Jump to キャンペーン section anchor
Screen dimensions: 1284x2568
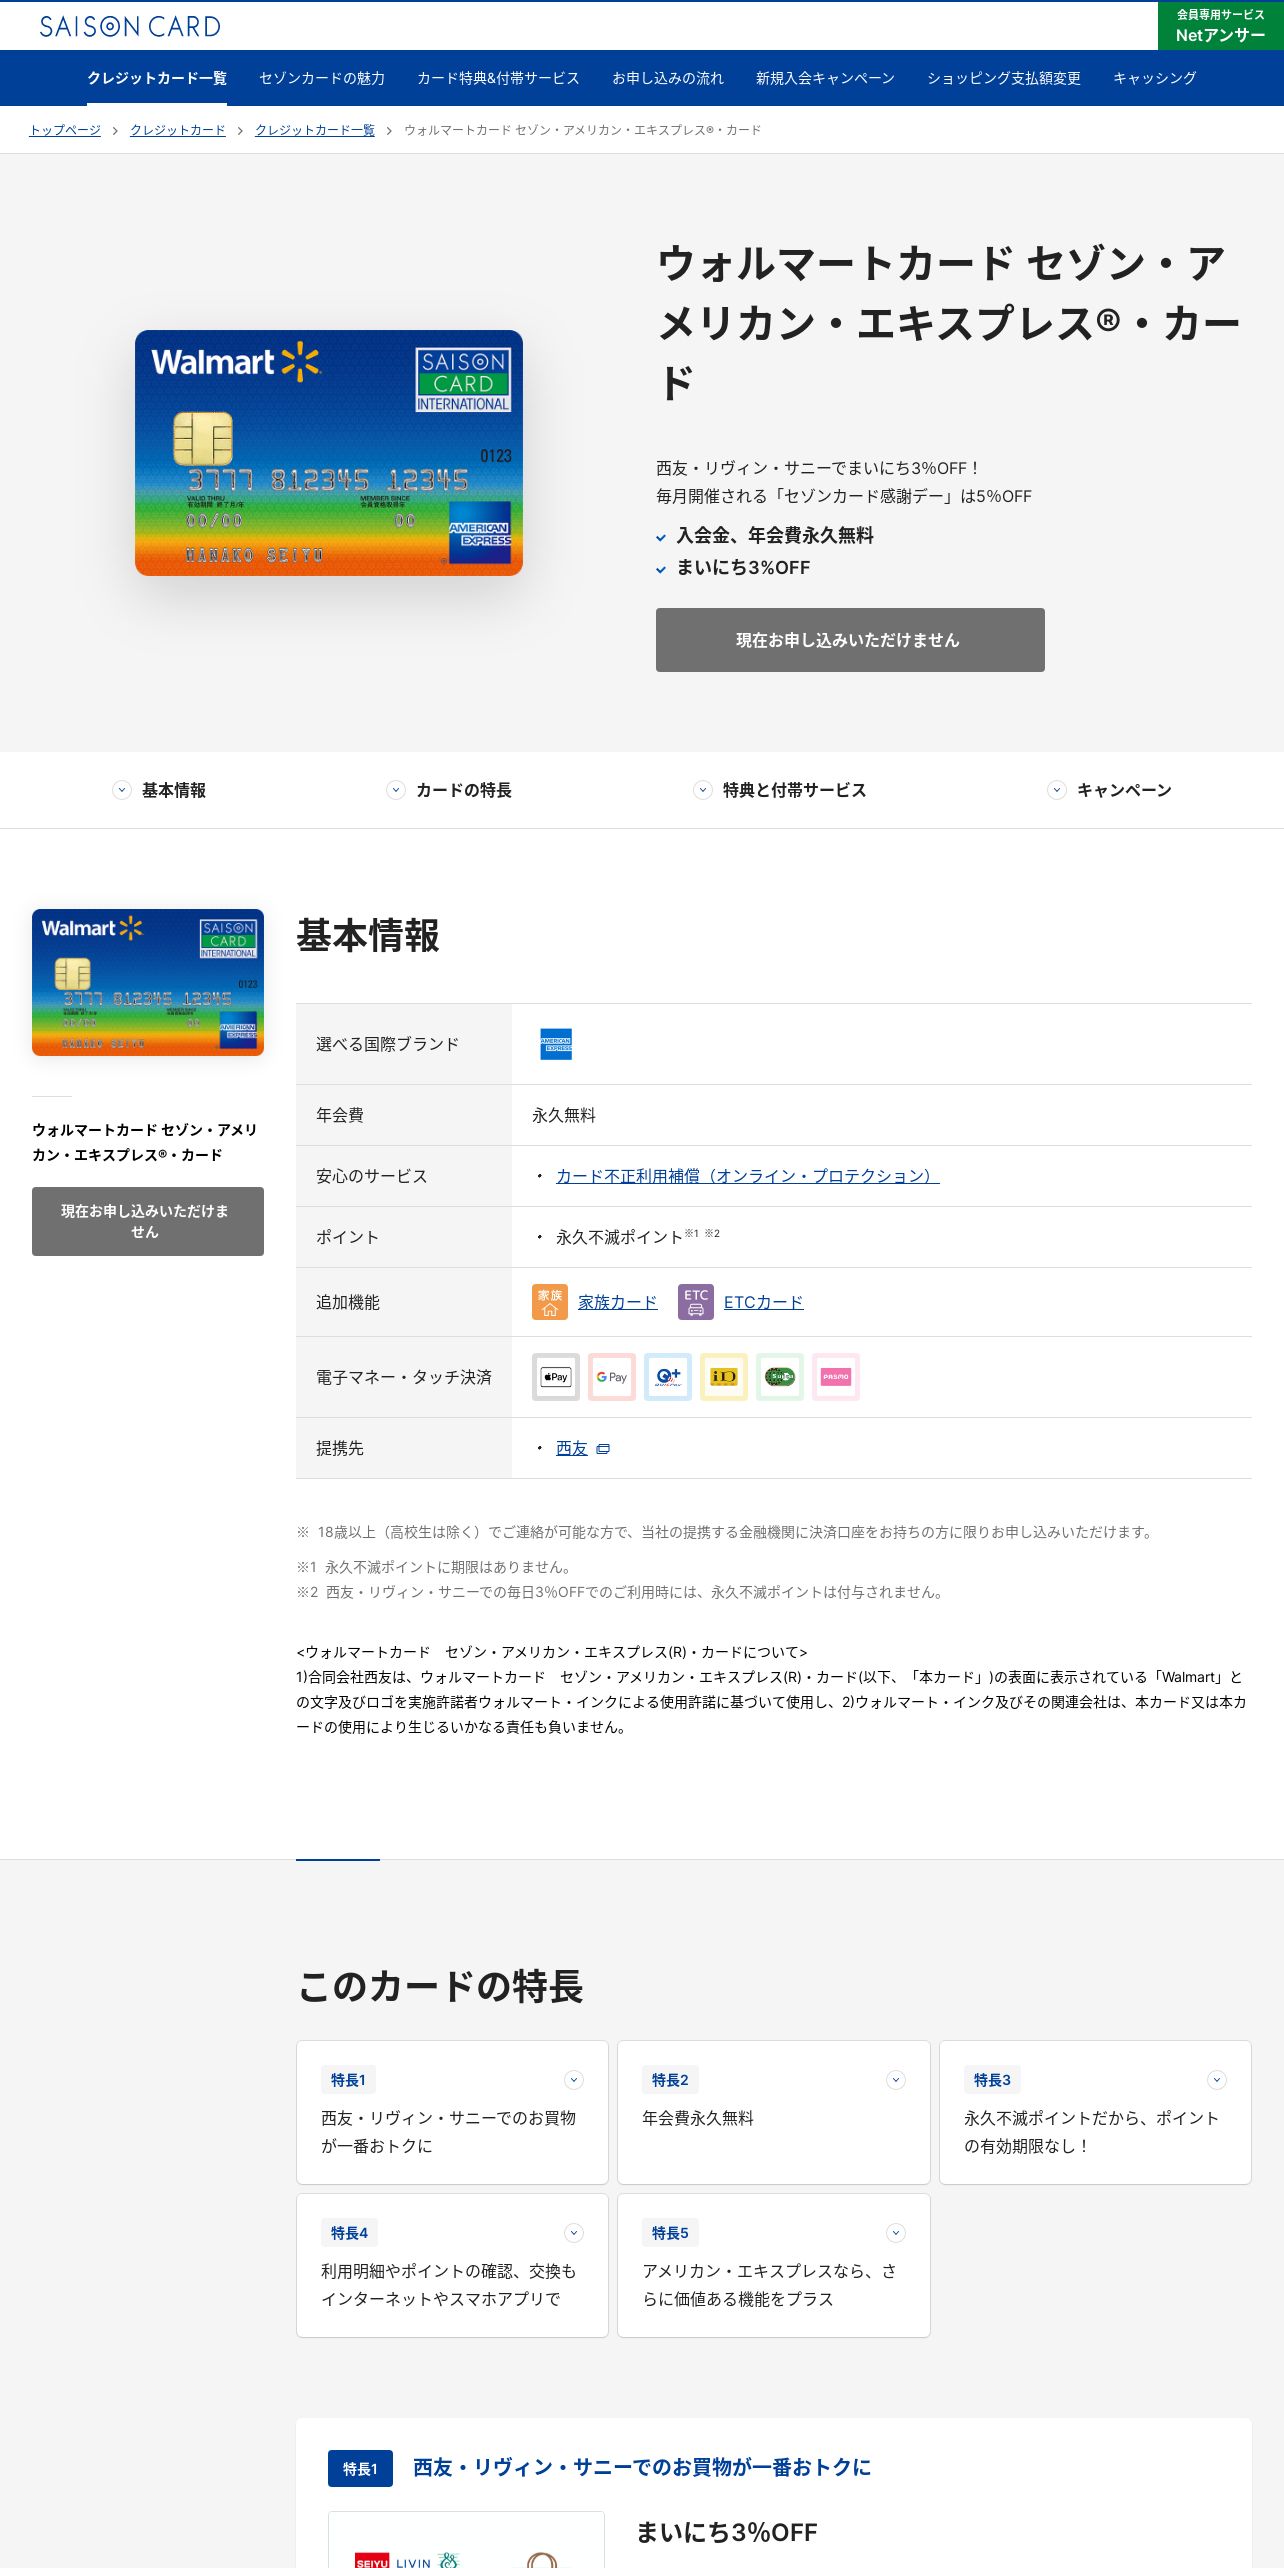[x=1124, y=790]
